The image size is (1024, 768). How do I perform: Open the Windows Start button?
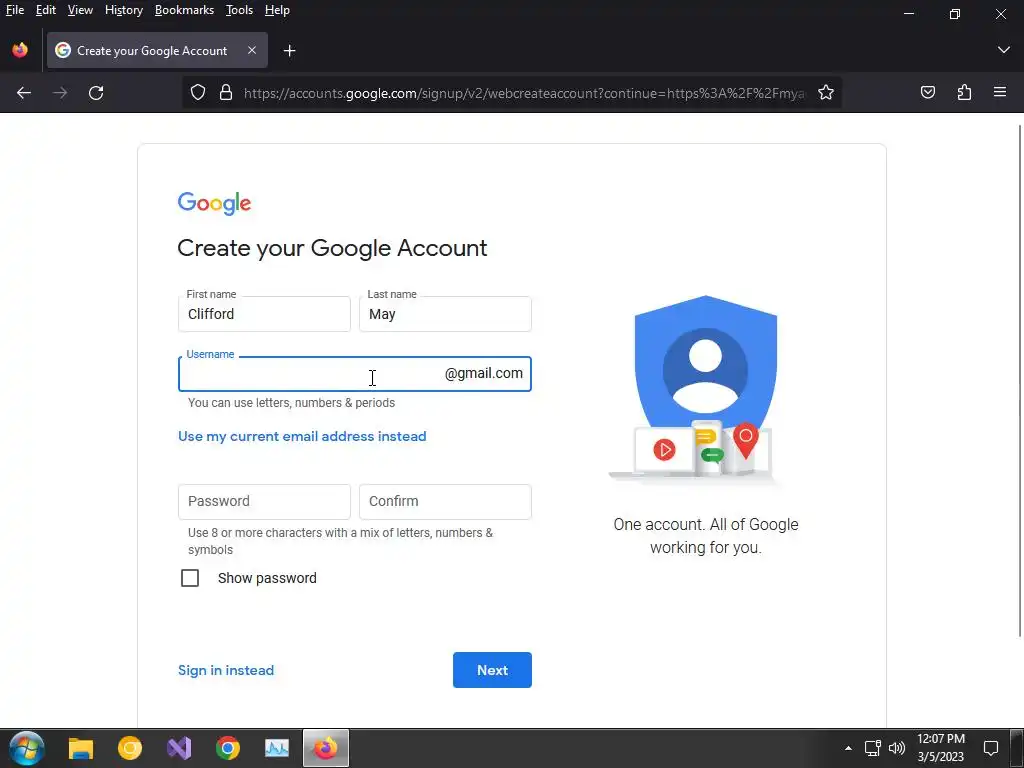click(x=27, y=748)
